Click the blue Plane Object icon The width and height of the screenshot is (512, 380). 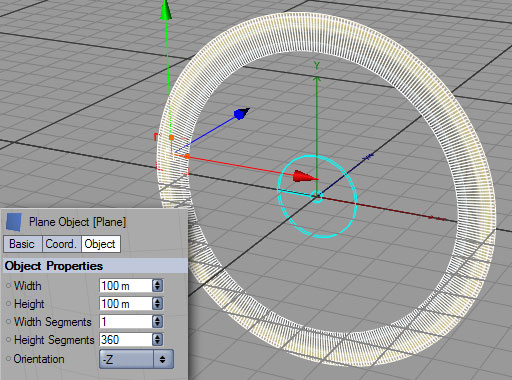14,222
